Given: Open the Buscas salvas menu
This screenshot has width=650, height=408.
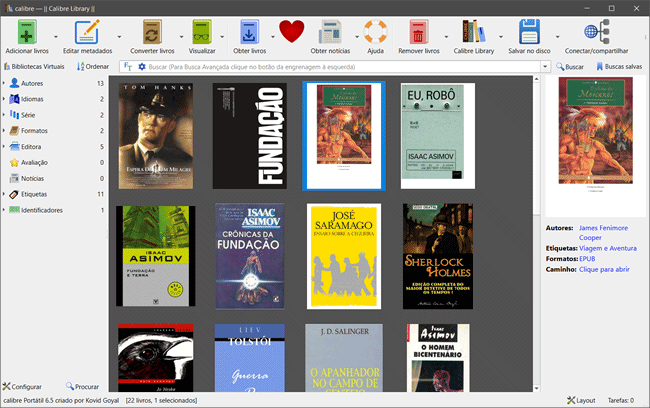Looking at the screenshot, I should [x=620, y=67].
